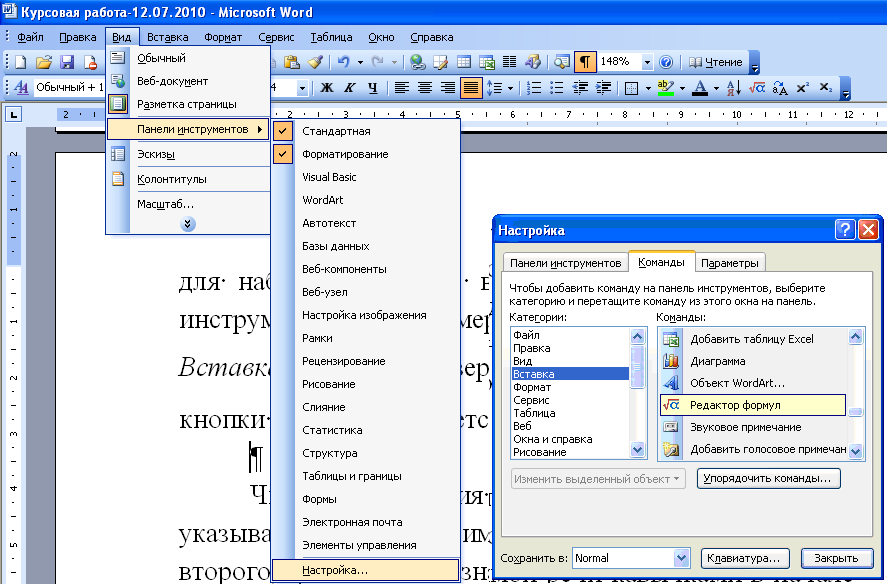The width and height of the screenshot is (887, 584).
Task: Center the paragraph text
Action: 425,88
